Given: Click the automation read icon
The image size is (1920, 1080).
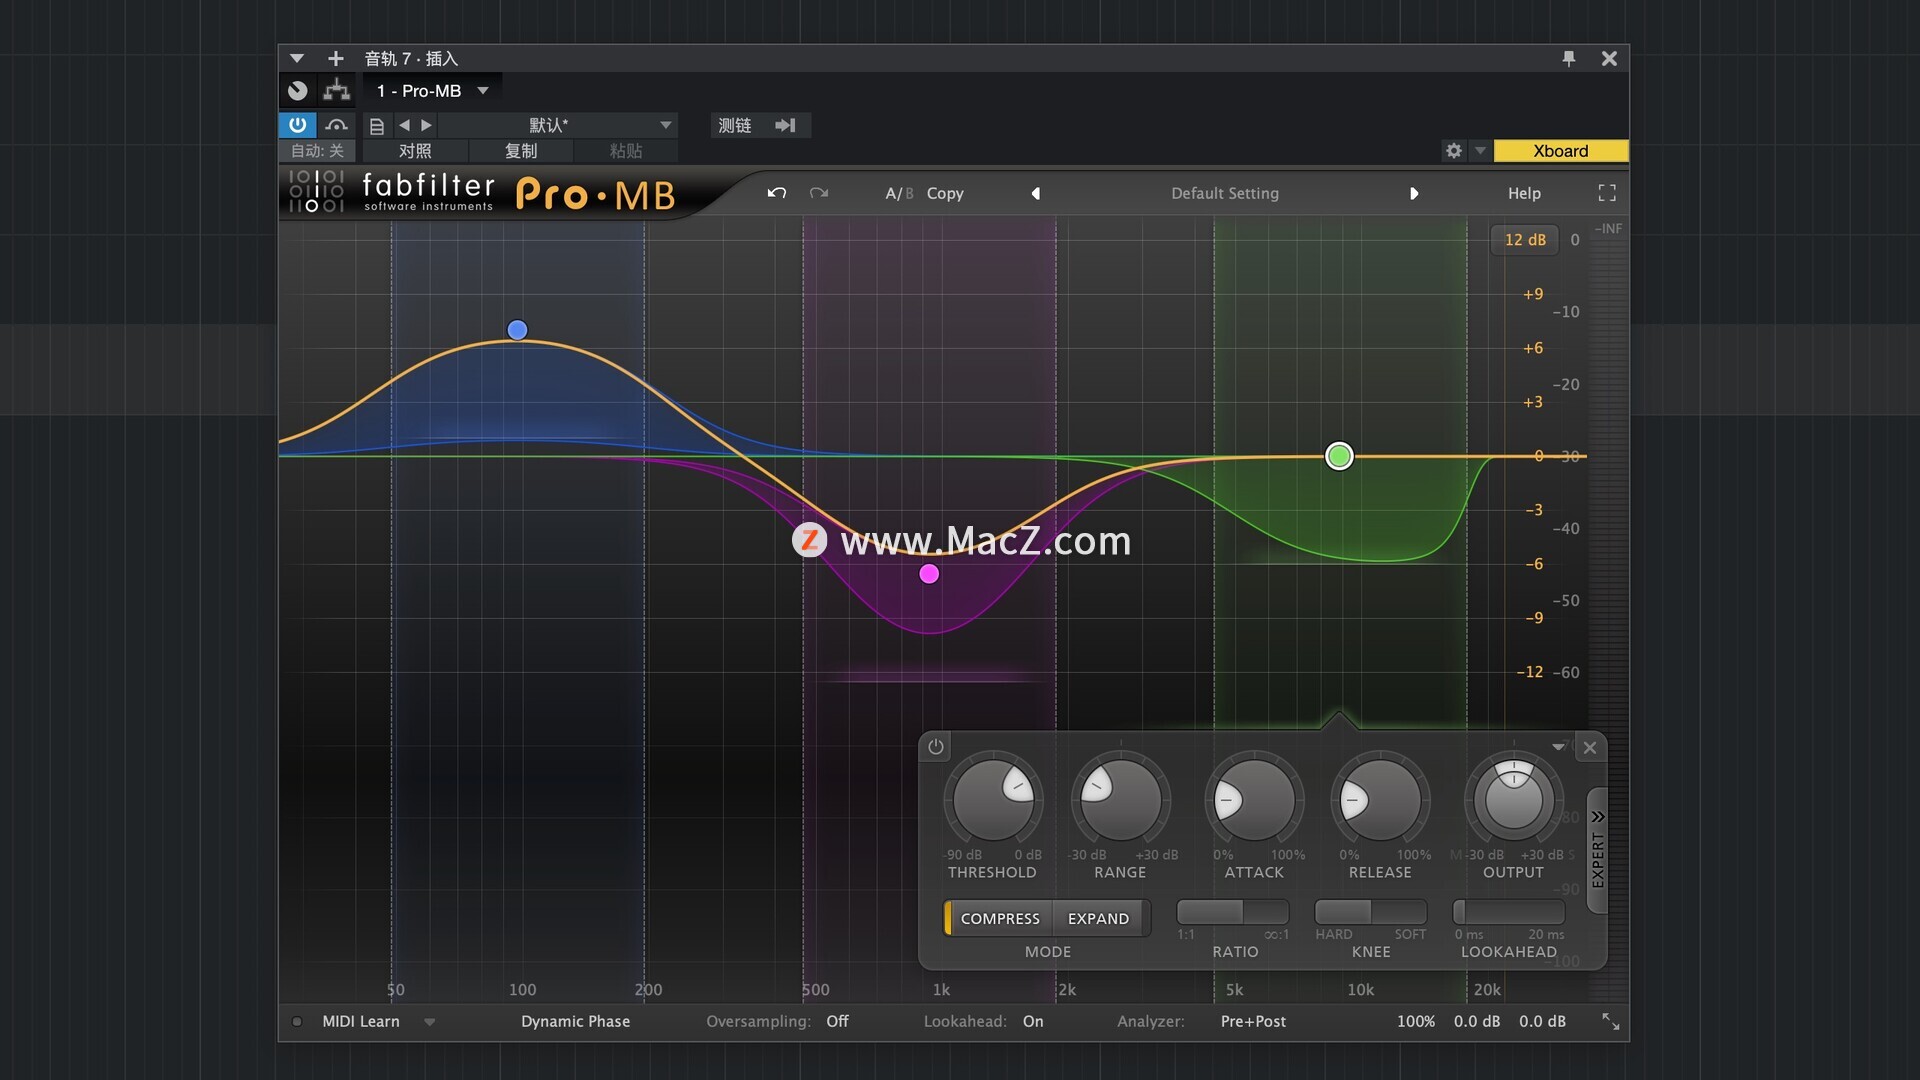Looking at the screenshot, I should pos(337,125).
